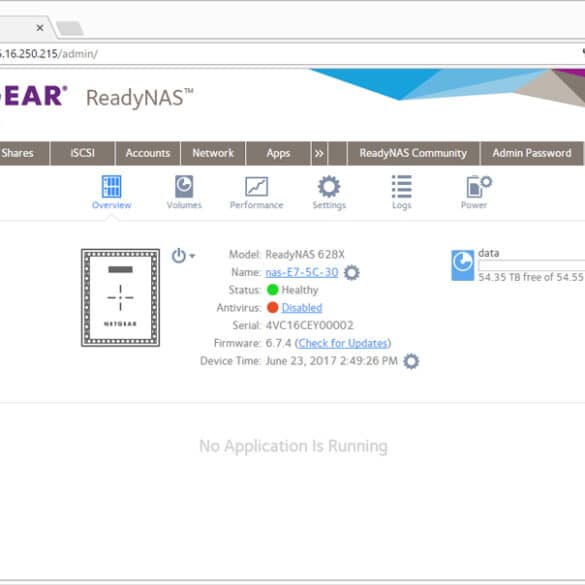
Task: Click the data volume usage bar
Action: point(532,265)
